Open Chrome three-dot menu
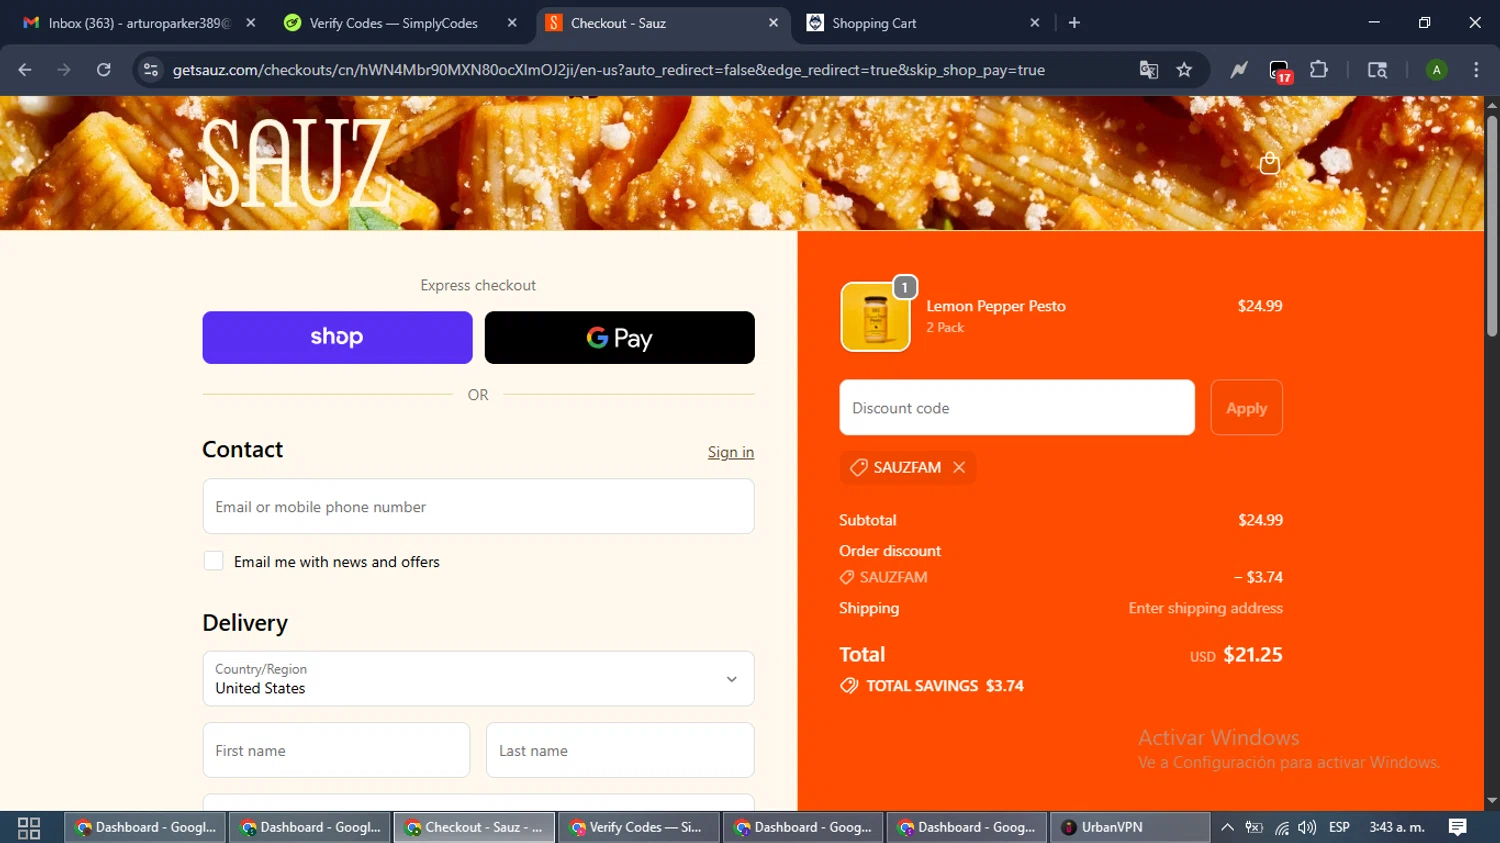The image size is (1500, 843). (1476, 70)
